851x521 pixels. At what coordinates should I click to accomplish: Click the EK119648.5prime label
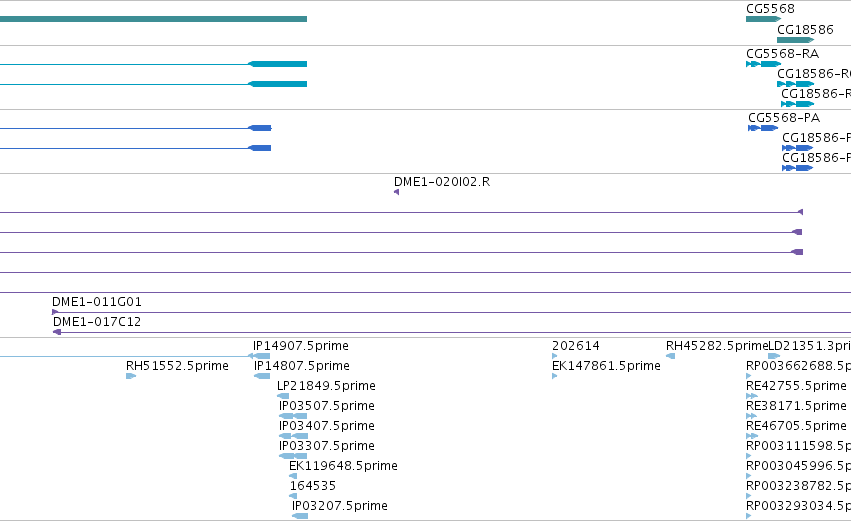click(343, 466)
